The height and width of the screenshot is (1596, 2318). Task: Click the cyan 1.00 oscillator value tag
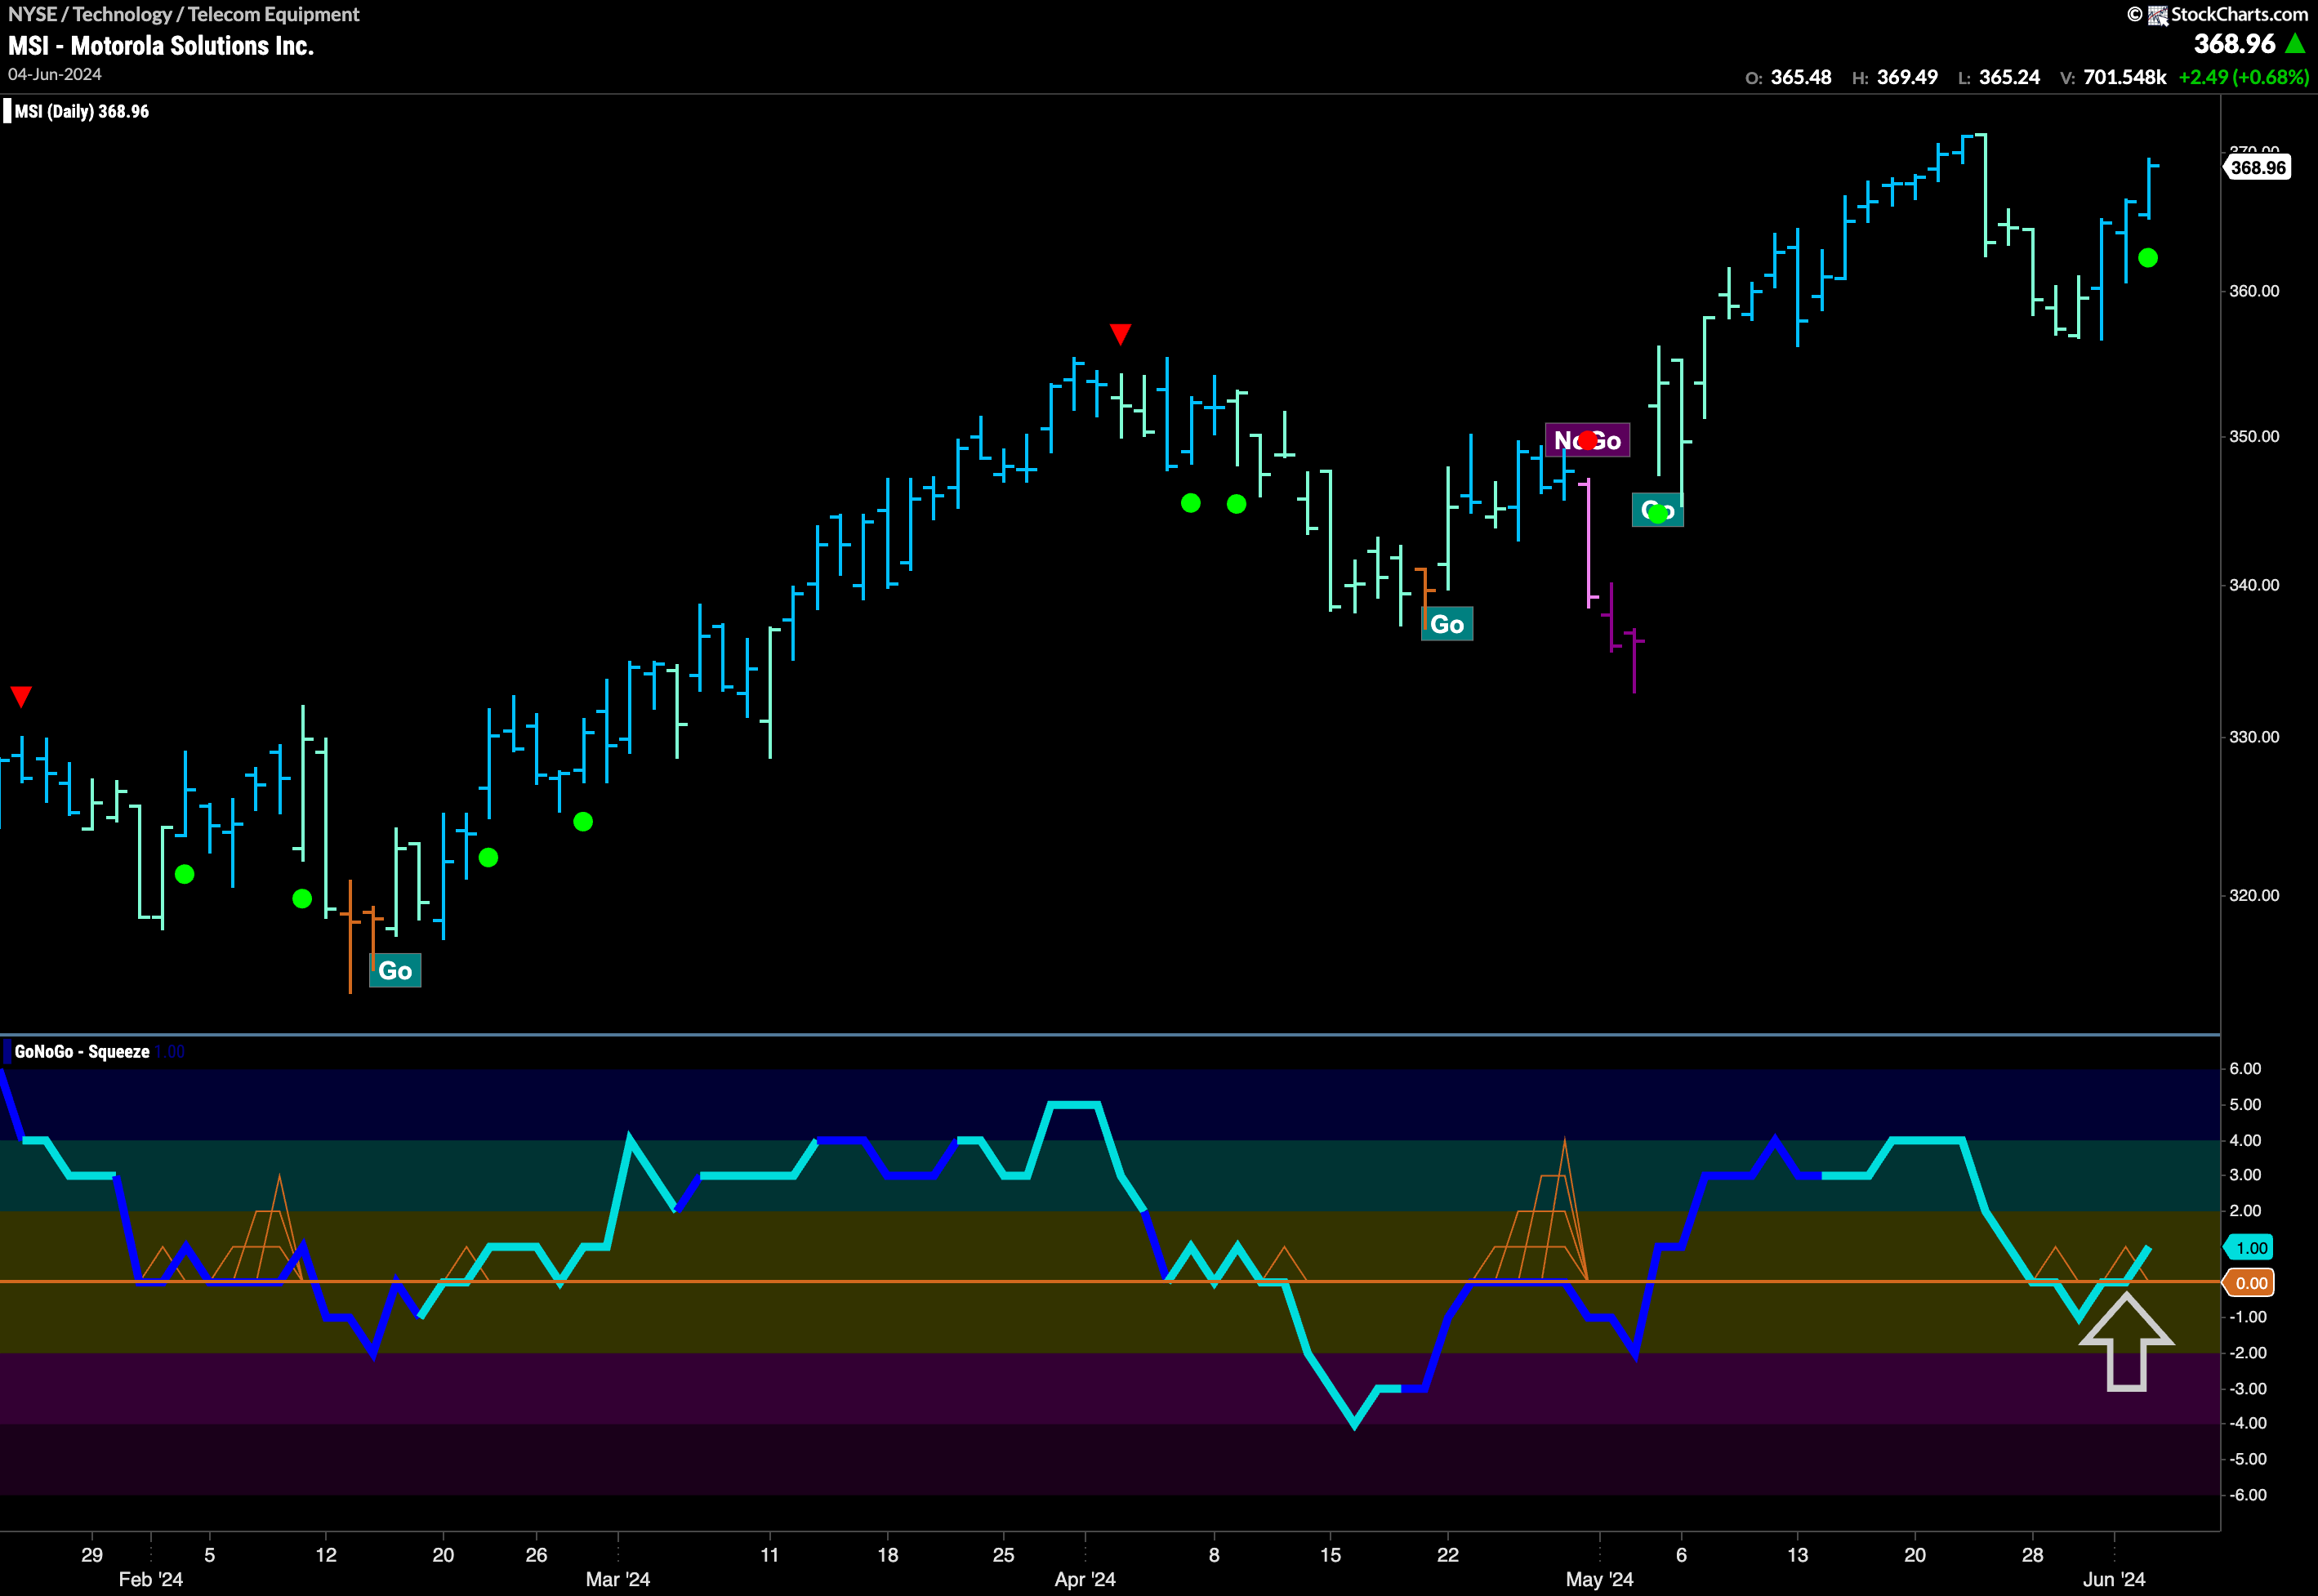pyautogui.click(x=2250, y=1248)
